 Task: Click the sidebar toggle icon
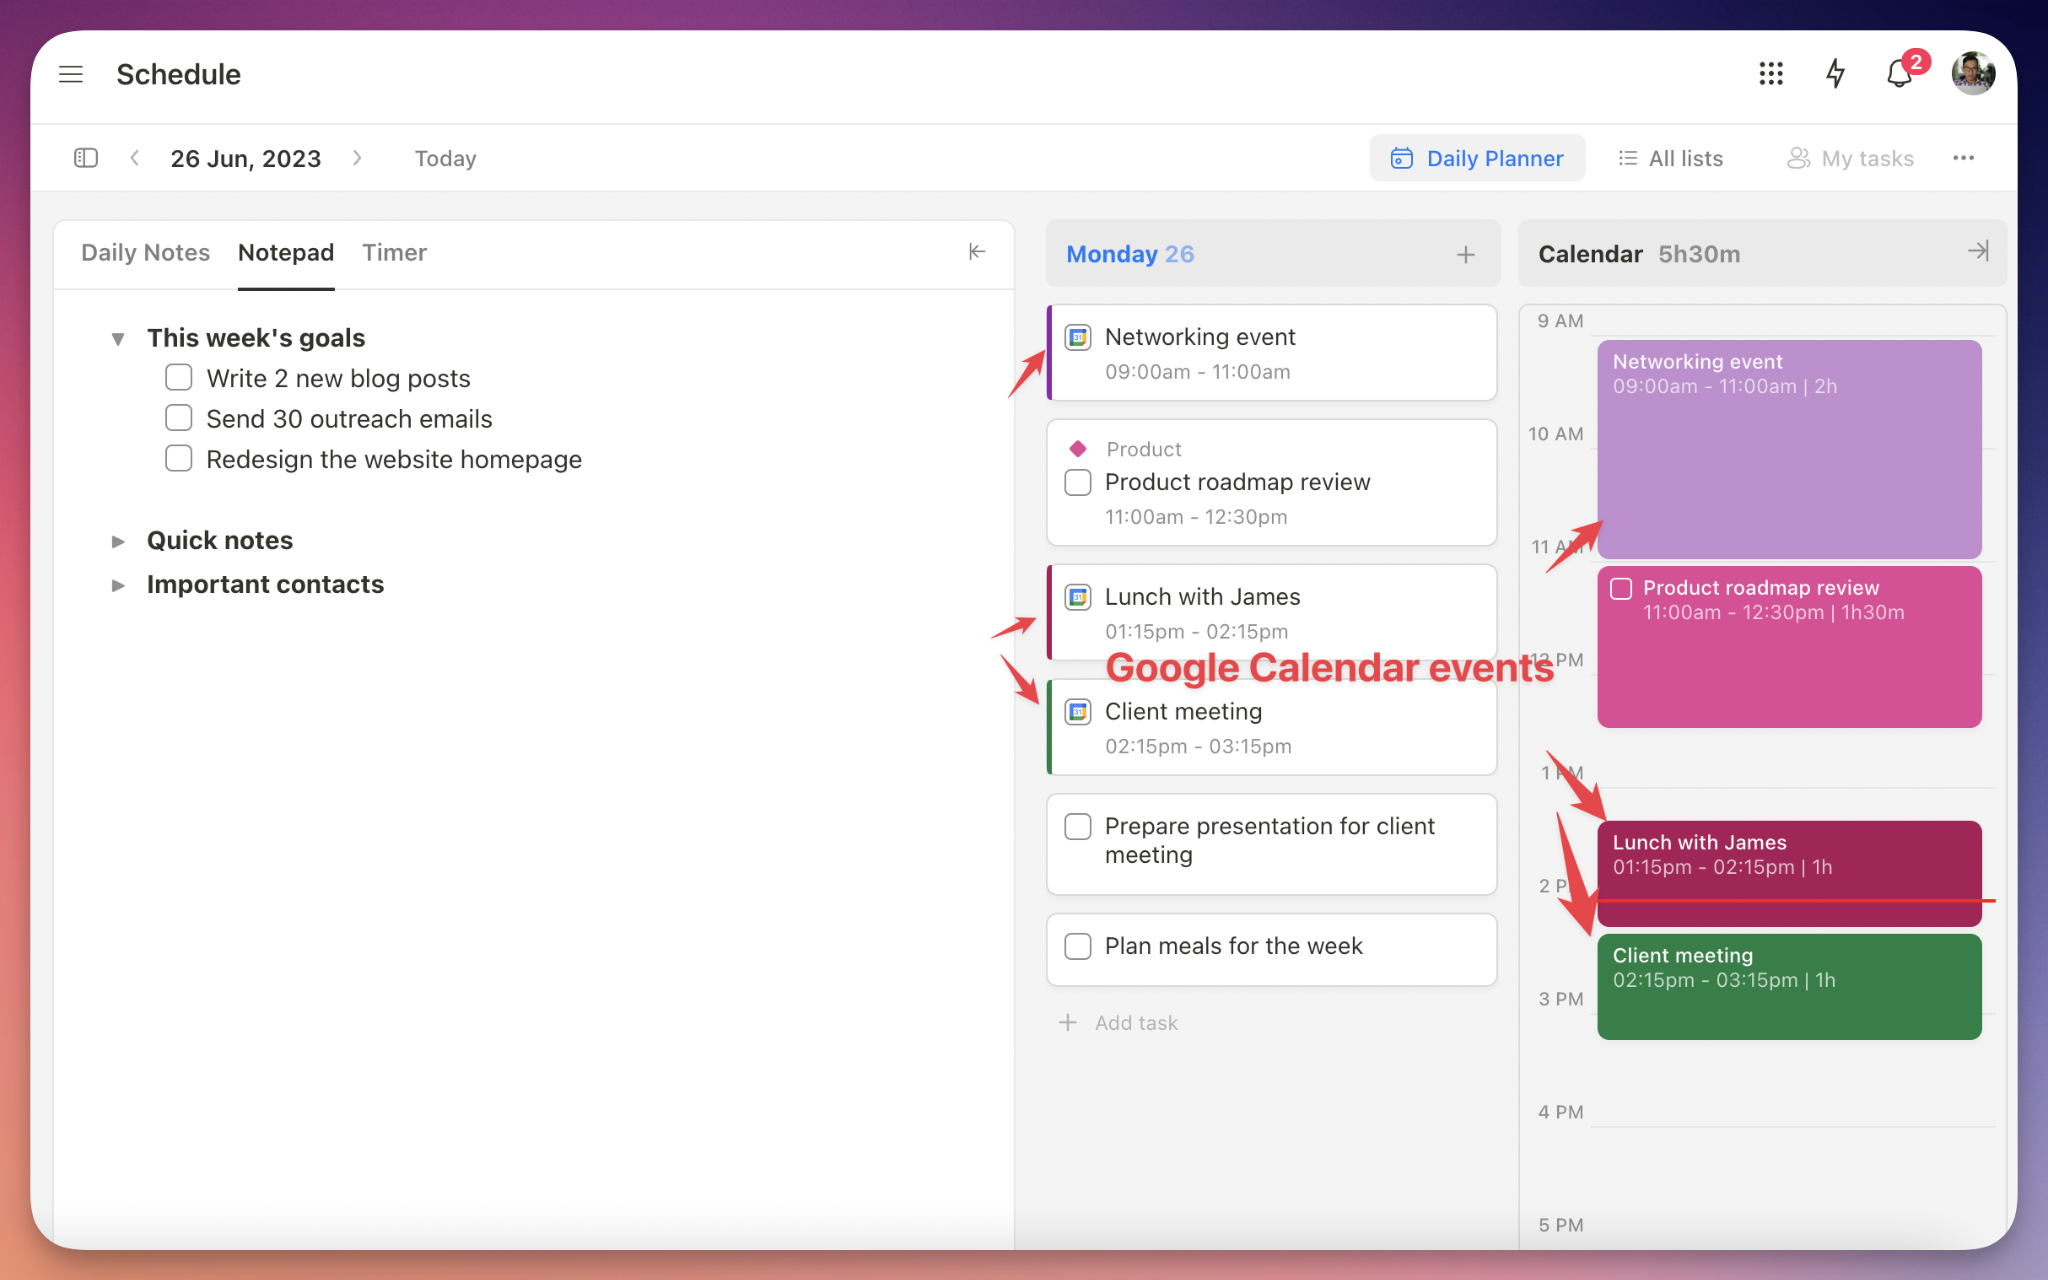pos(86,158)
